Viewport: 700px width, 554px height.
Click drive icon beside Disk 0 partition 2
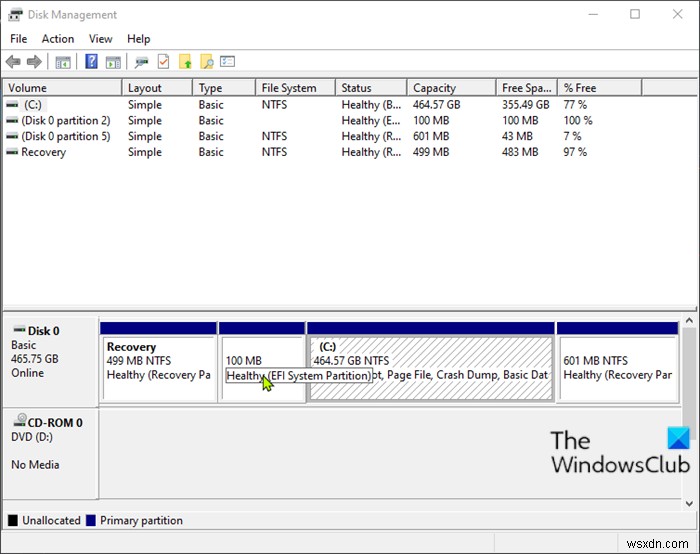[12, 121]
